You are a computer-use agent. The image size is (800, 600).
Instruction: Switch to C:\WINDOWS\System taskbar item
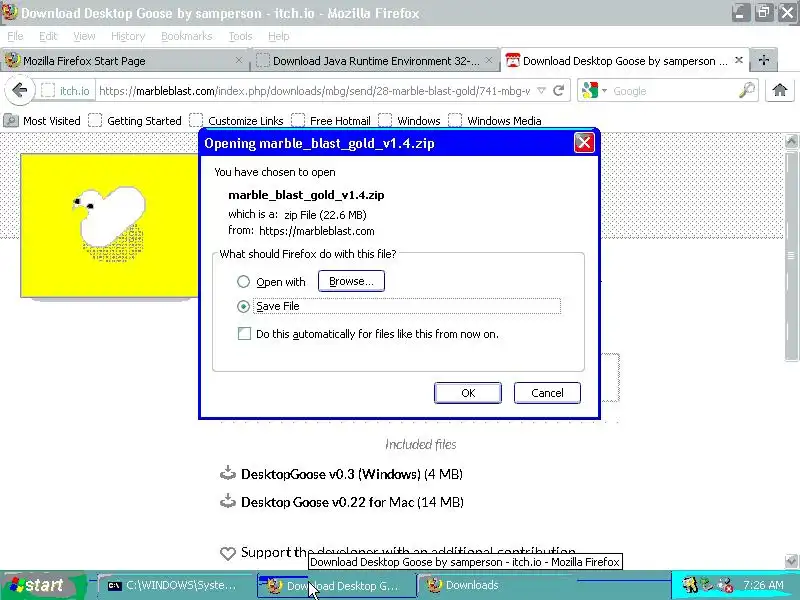(175, 585)
